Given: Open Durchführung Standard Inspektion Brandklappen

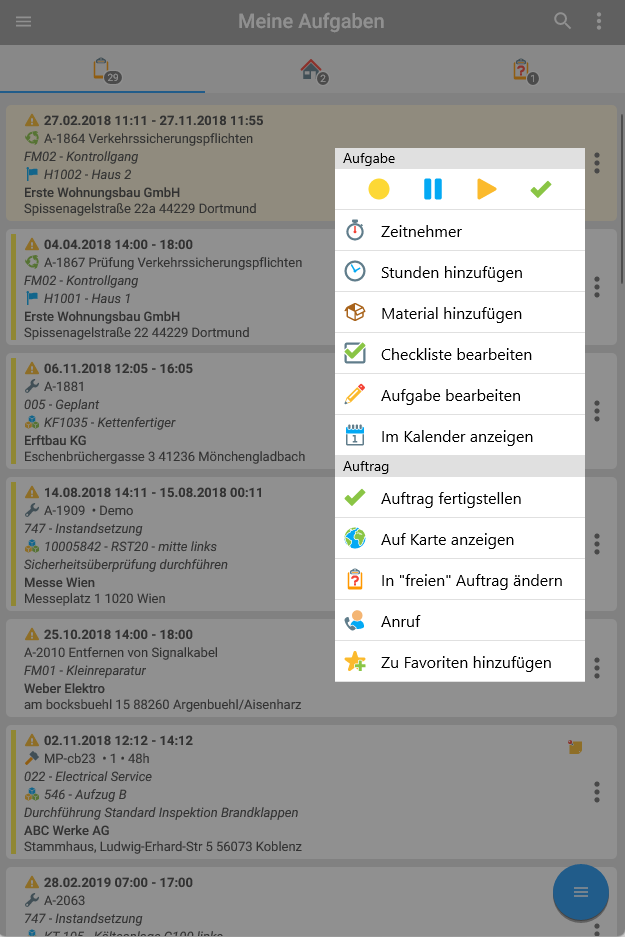Looking at the screenshot, I should [x=161, y=813].
